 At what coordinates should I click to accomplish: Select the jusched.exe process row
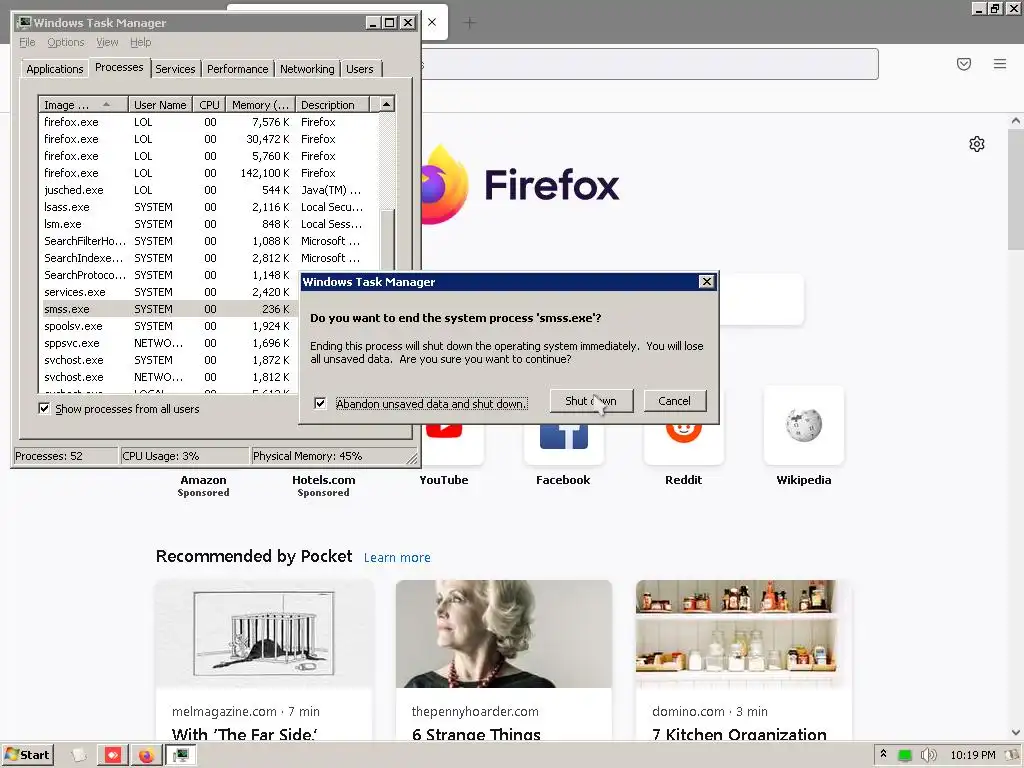[x=209, y=190]
